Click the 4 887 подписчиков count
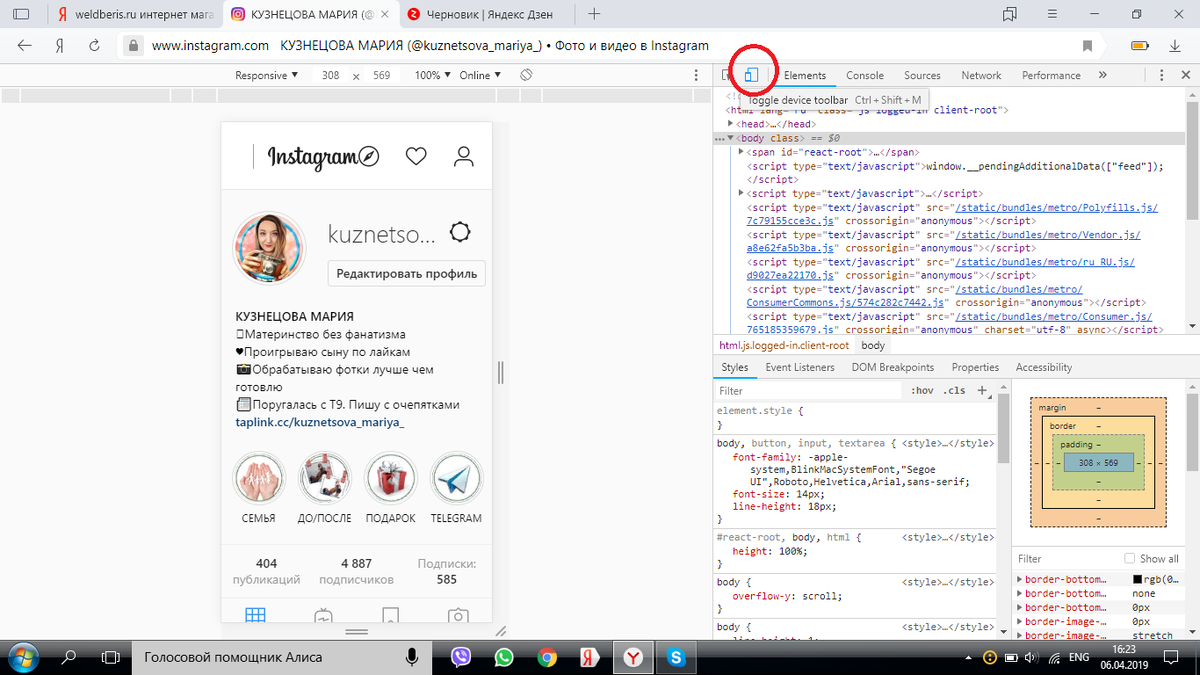Image resolution: width=1200 pixels, height=675 pixels. point(356,571)
